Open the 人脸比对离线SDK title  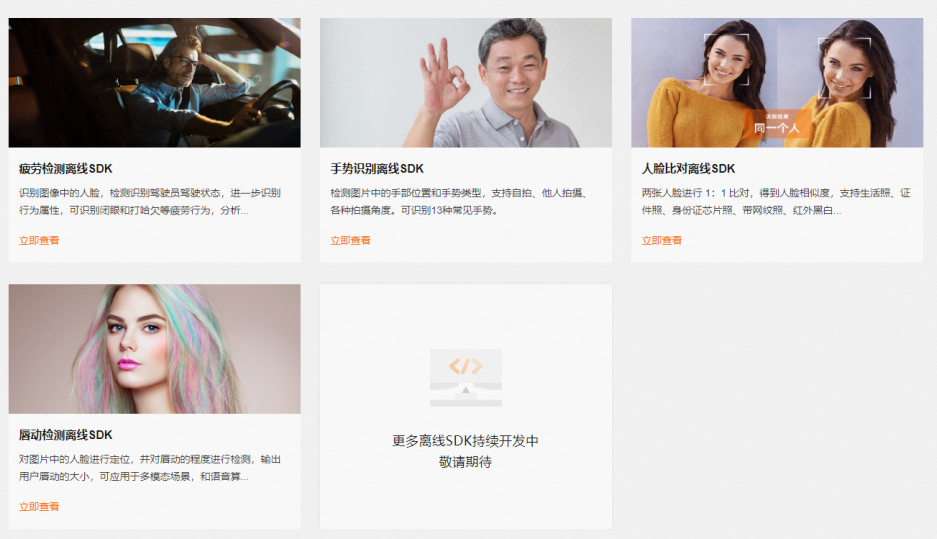688,169
